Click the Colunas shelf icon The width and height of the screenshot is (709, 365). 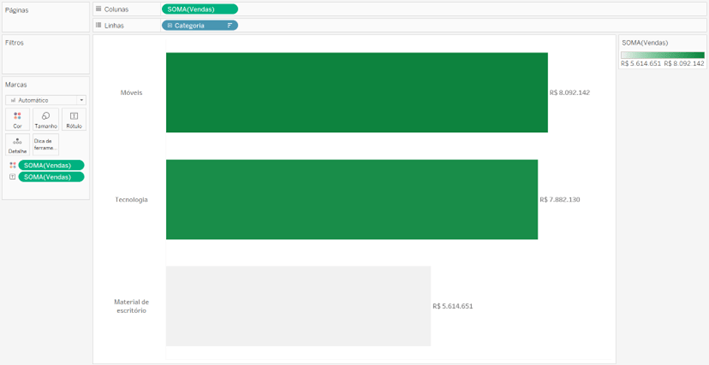point(98,9)
